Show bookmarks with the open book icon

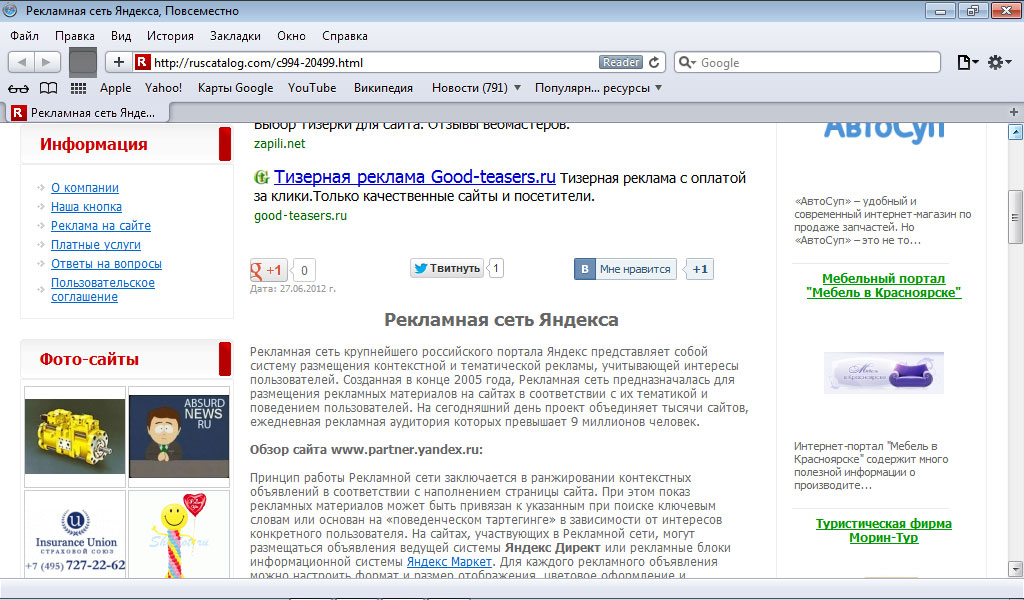(x=48, y=88)
